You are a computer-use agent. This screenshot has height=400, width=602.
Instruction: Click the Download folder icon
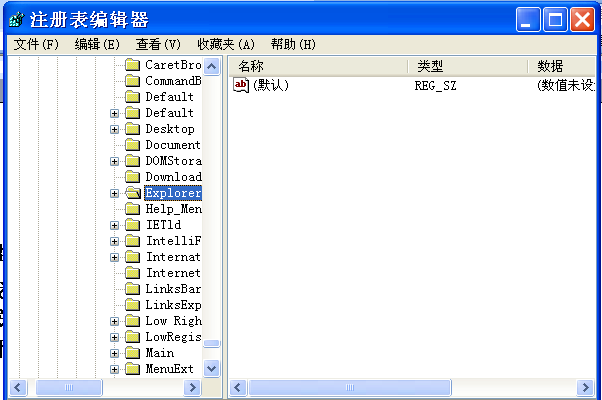(132, 177)
